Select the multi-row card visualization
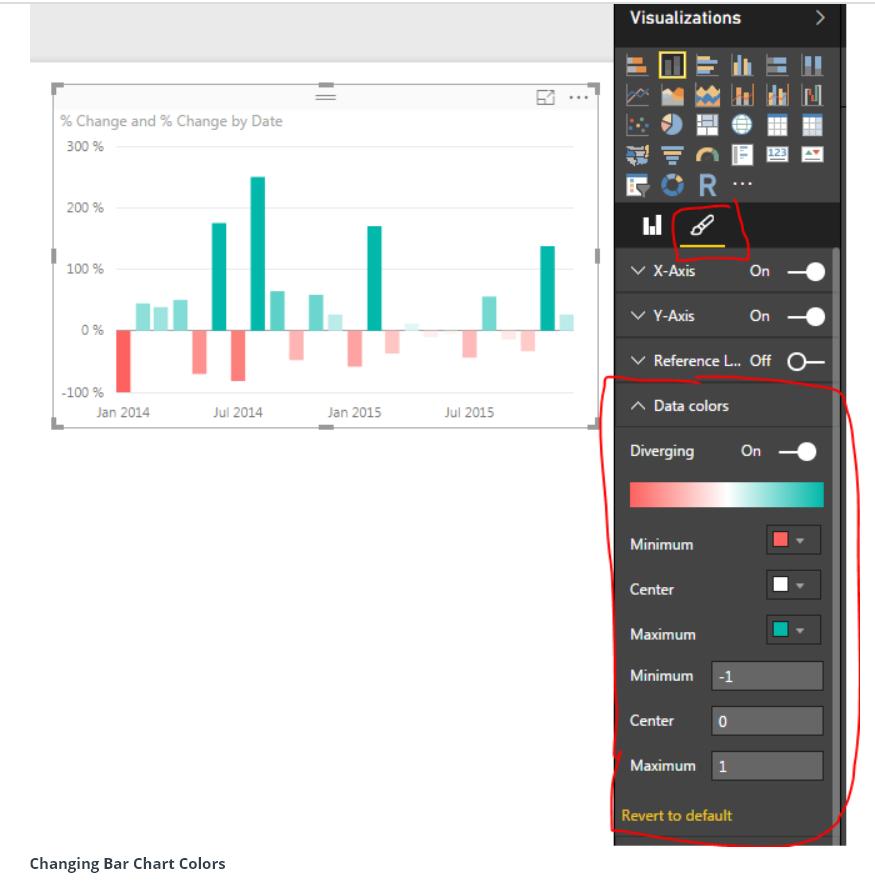 point(742,155)
